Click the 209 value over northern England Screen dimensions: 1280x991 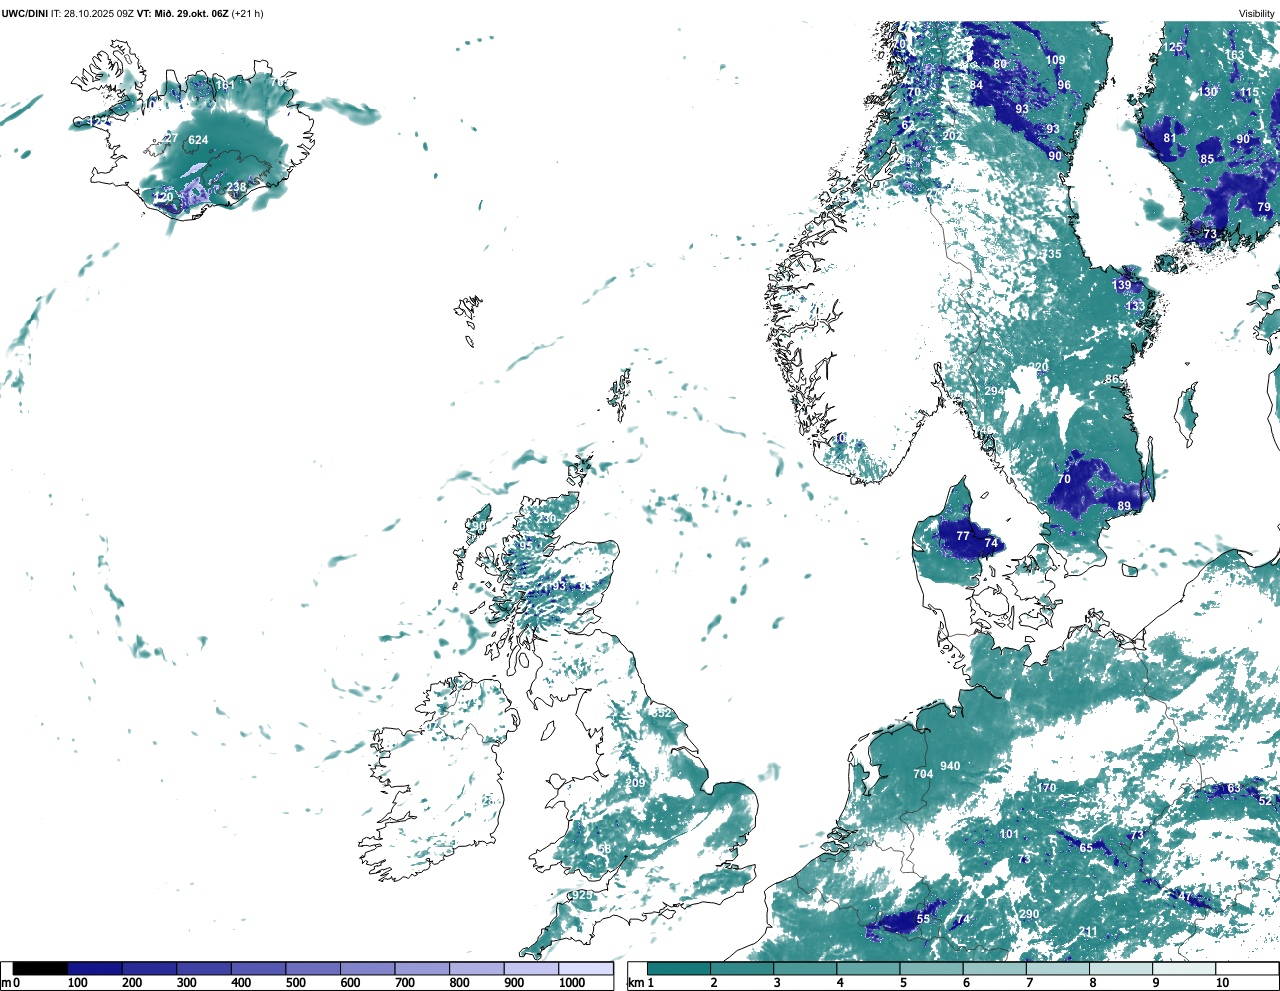636,783
